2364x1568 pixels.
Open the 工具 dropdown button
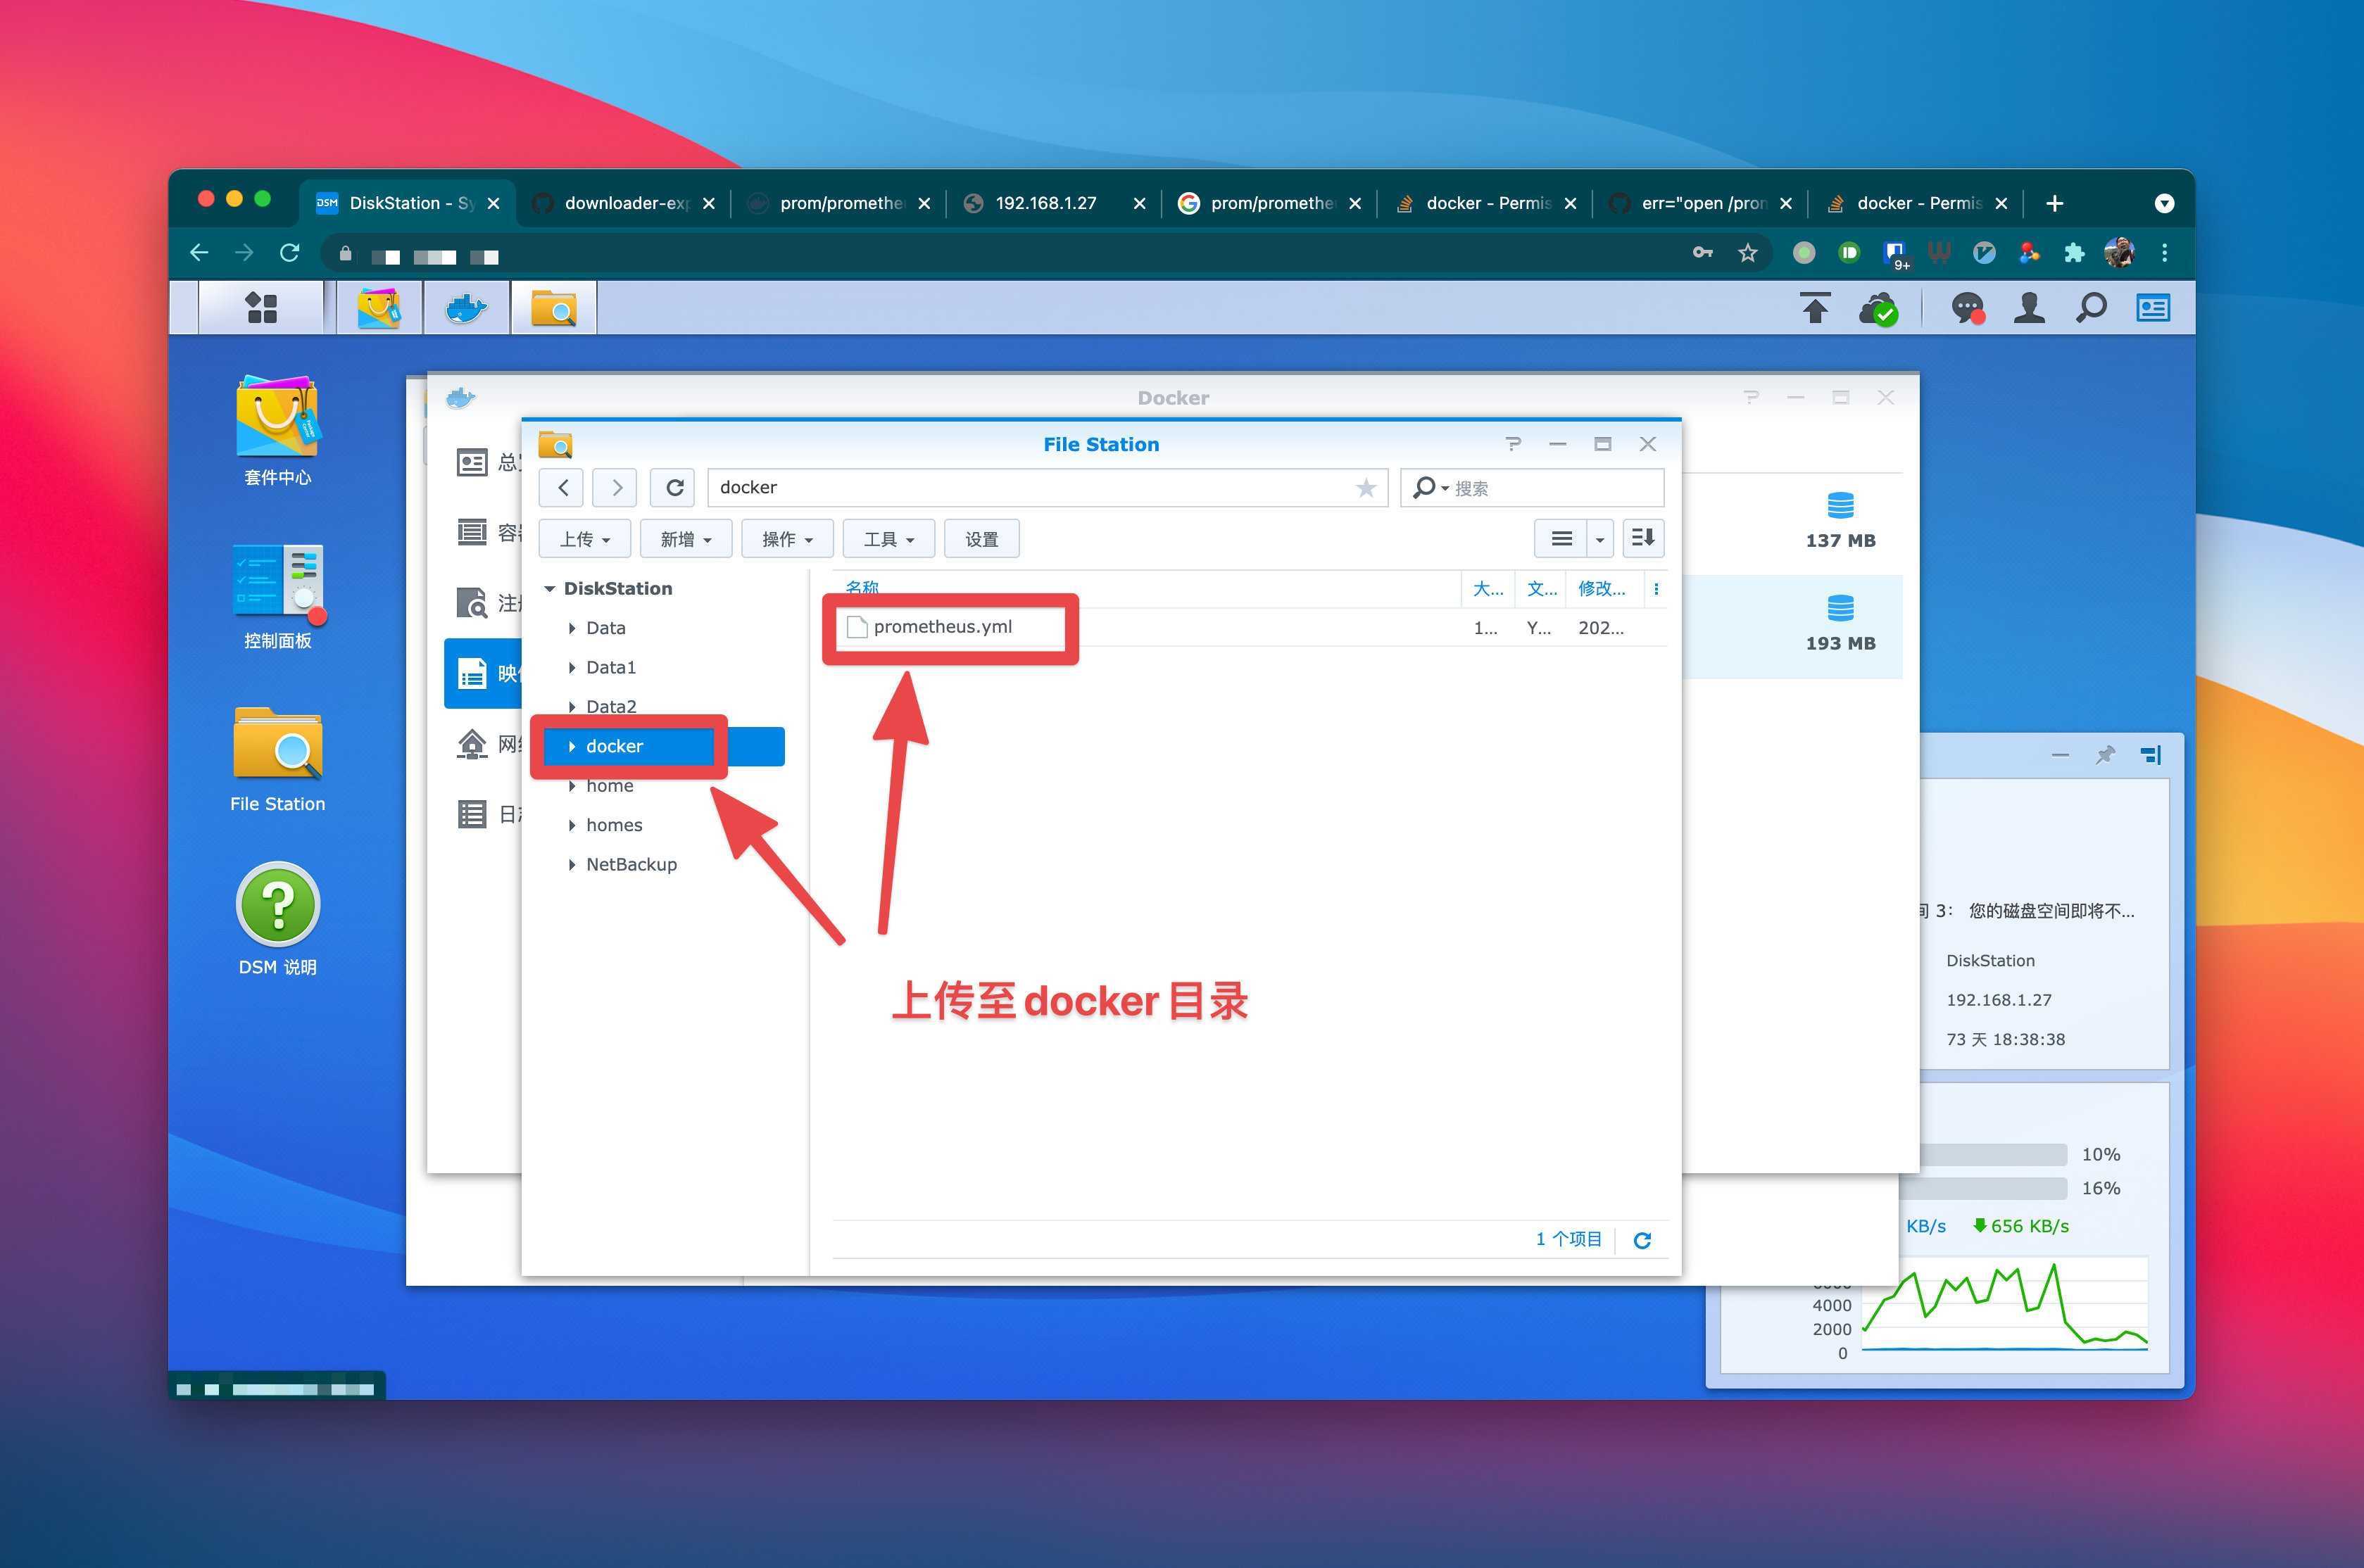888,539
